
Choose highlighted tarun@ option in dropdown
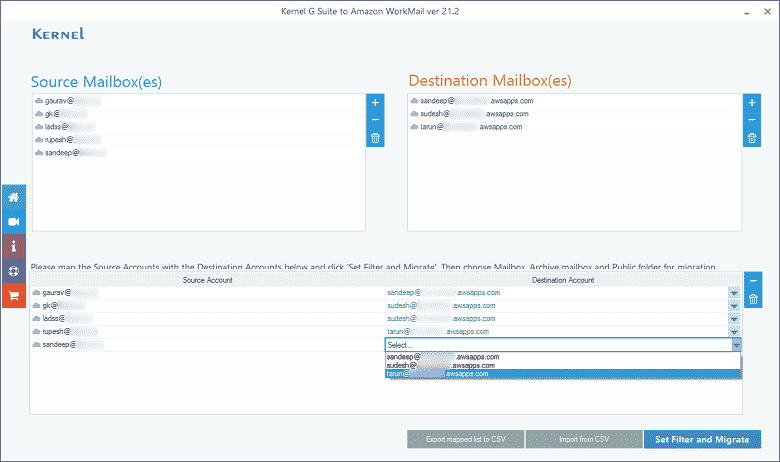tap(563, 373)
